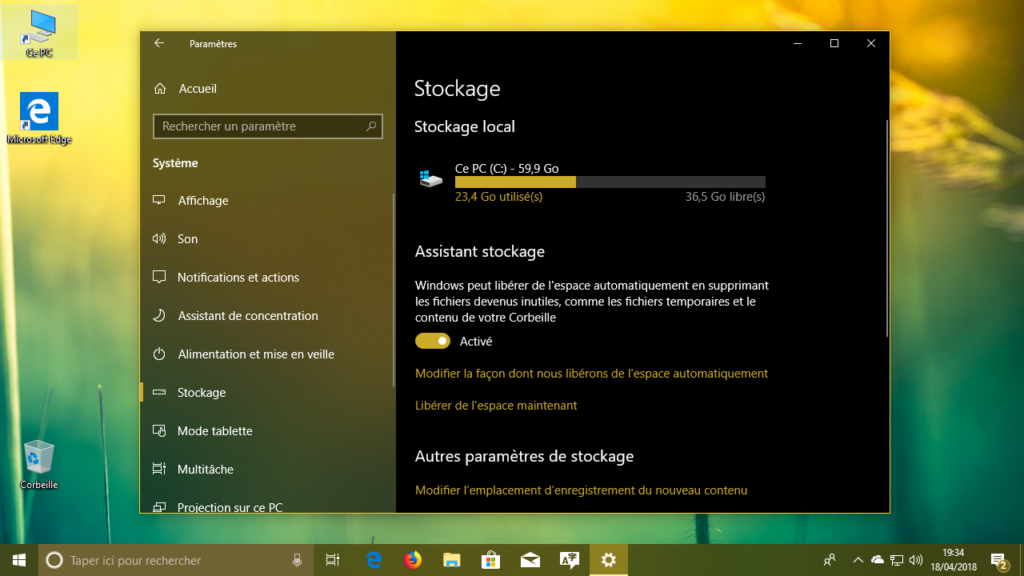
Task: Open network tray icon
Action: 897,560
